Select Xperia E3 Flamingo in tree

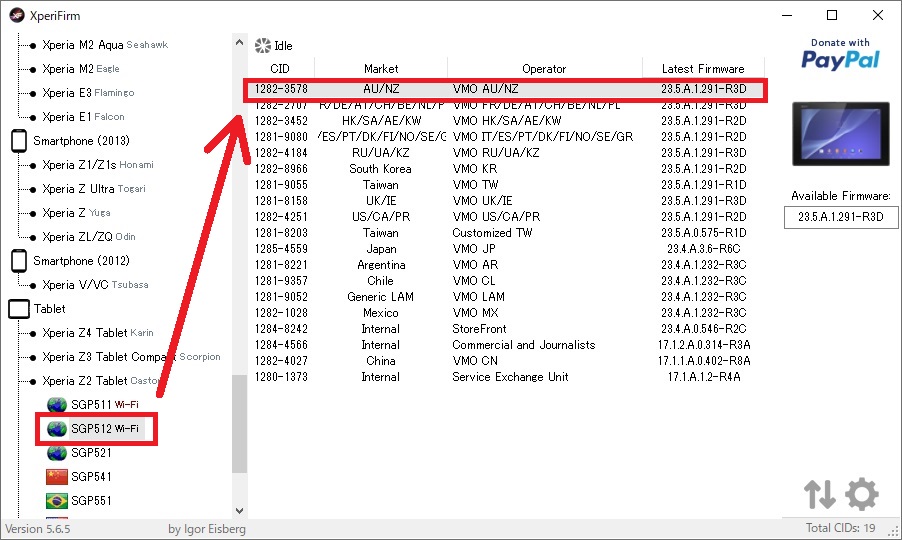[88, 93]
